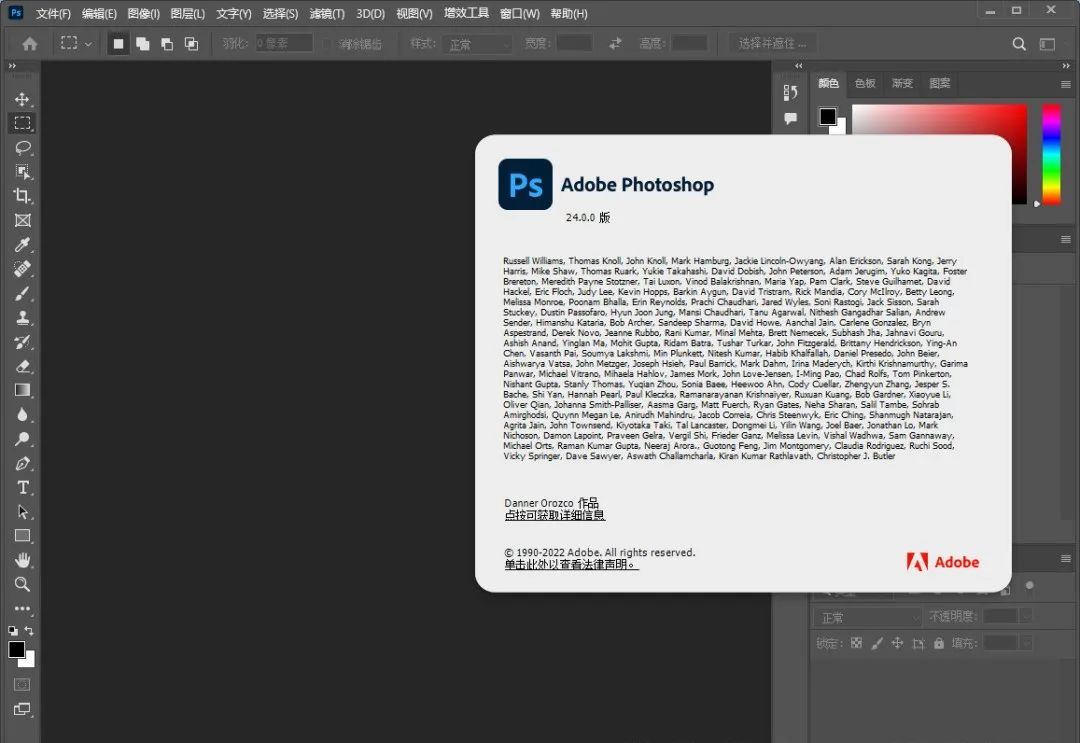Open the 帮助(H) menu
Screen dimensions: 1080x743
coord(569,14)
